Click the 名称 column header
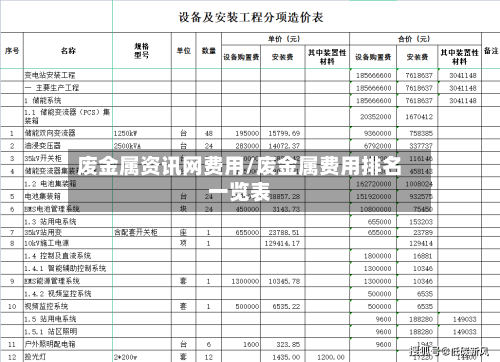 pos(68,51)
